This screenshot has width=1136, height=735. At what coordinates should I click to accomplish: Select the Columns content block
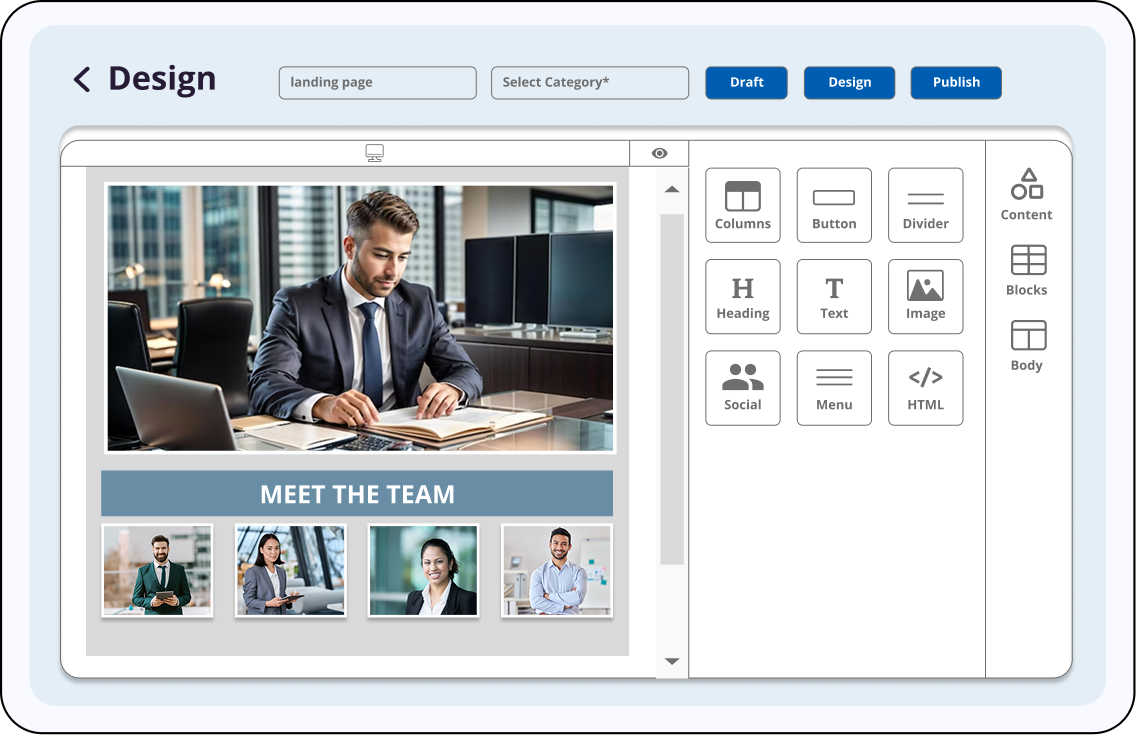pos(742,205)
